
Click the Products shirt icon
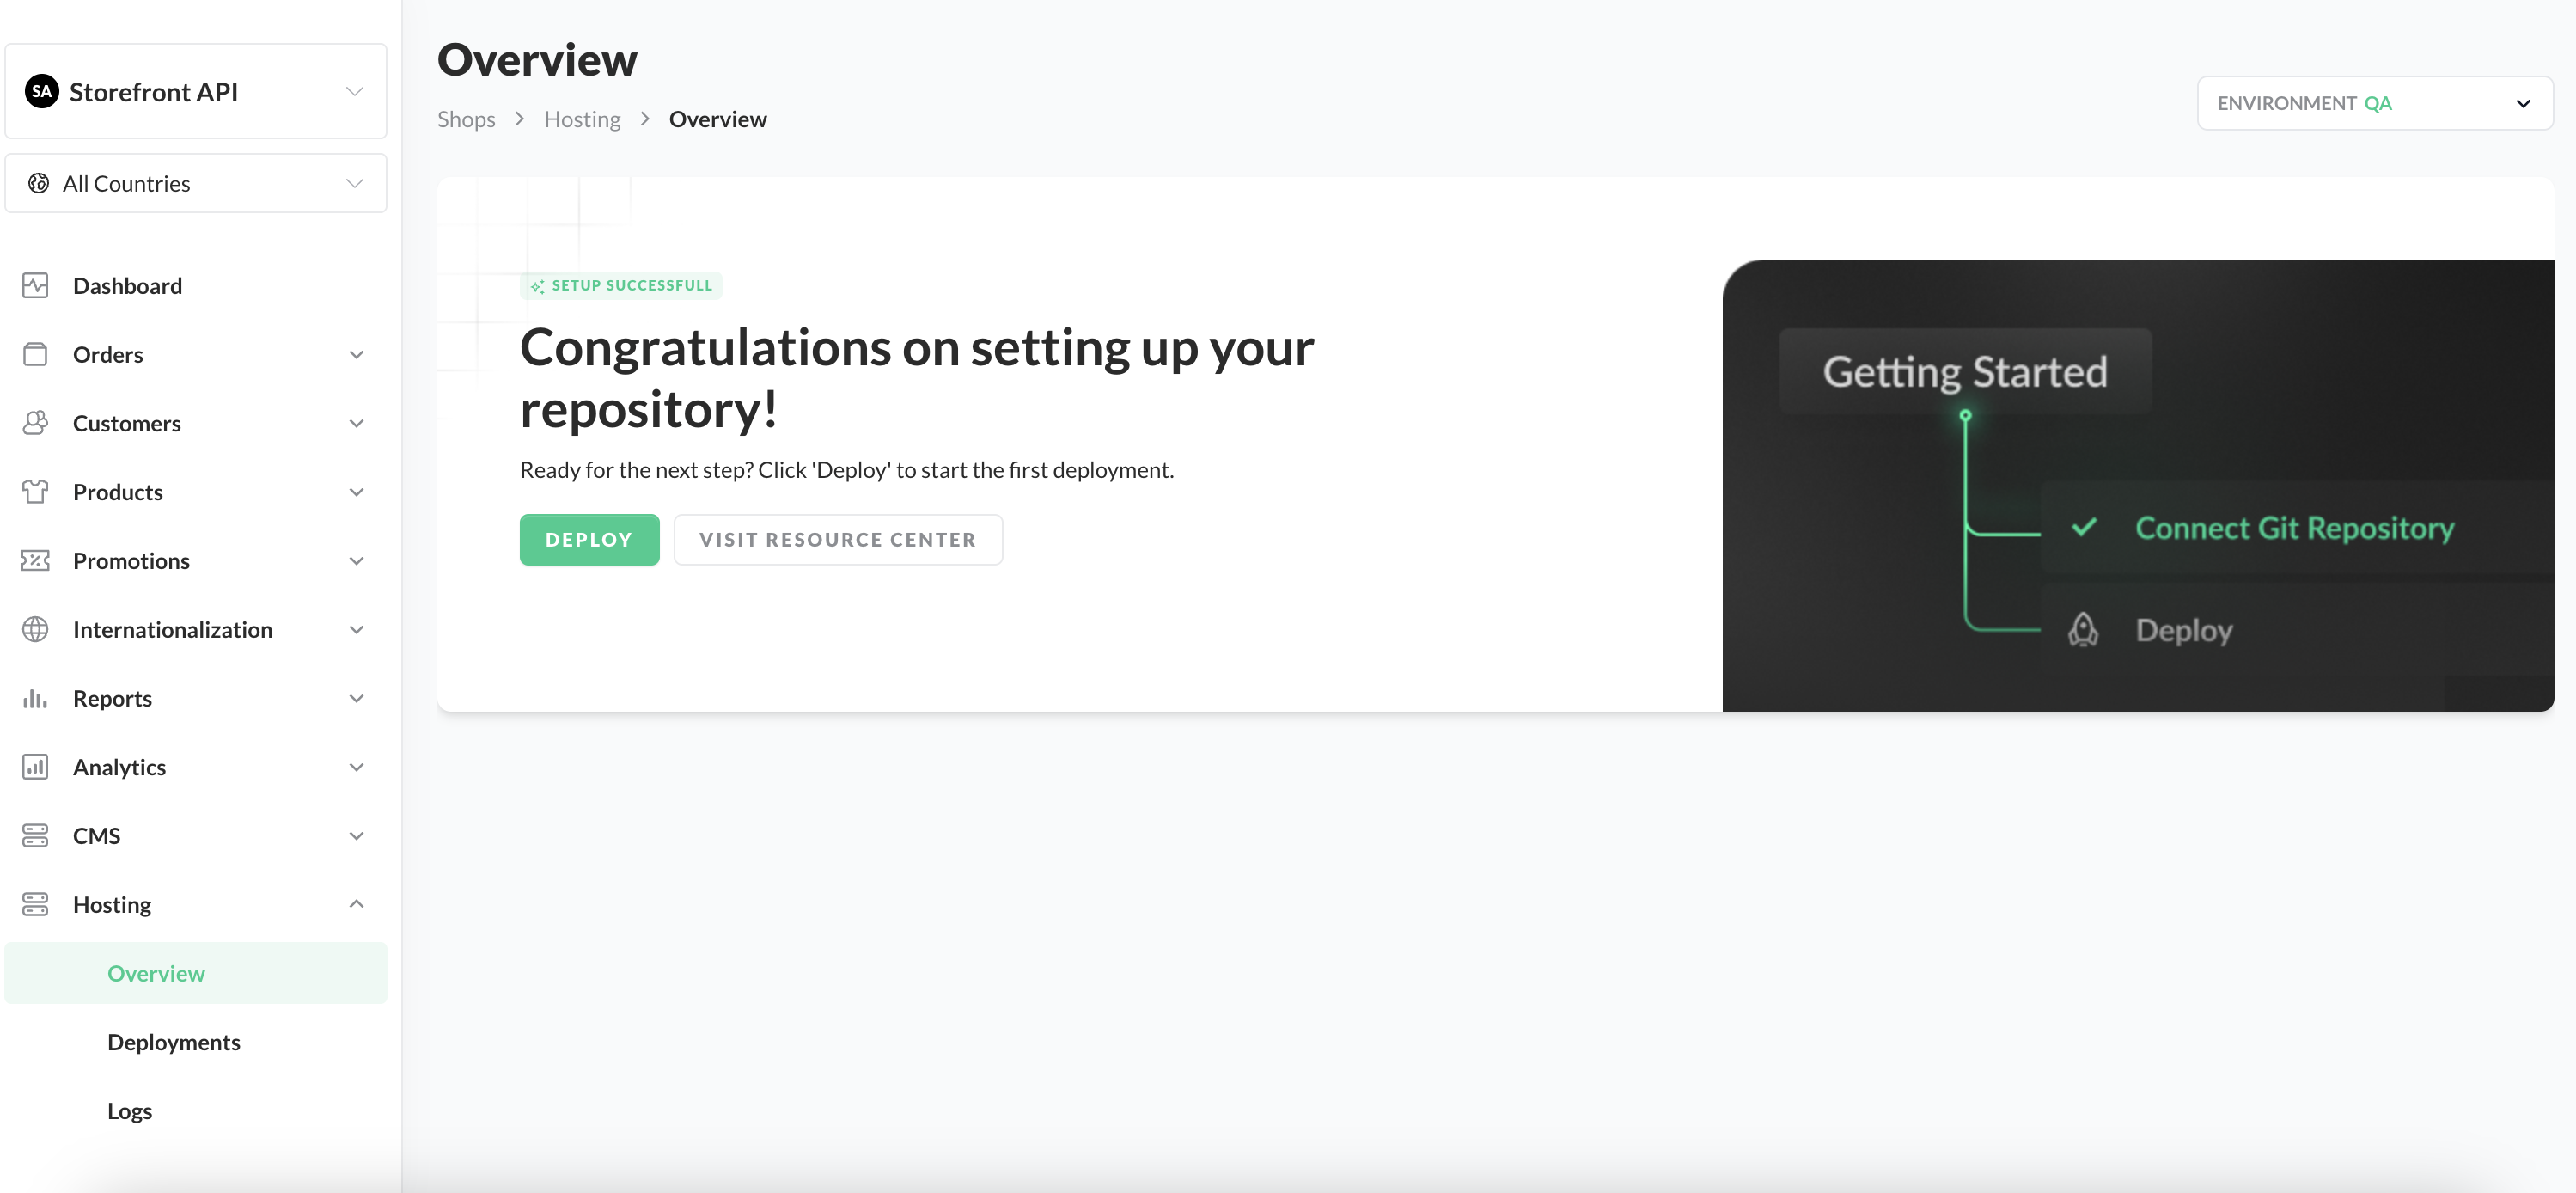[35, 492]
